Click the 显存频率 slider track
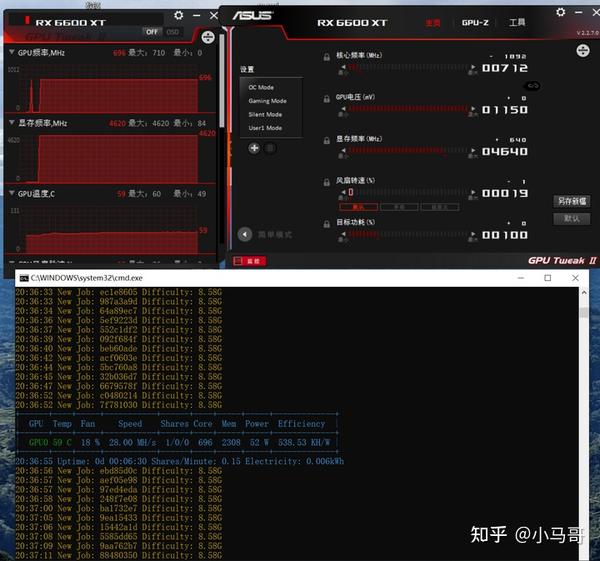This screenshot has height=561, width=600. 408,151
